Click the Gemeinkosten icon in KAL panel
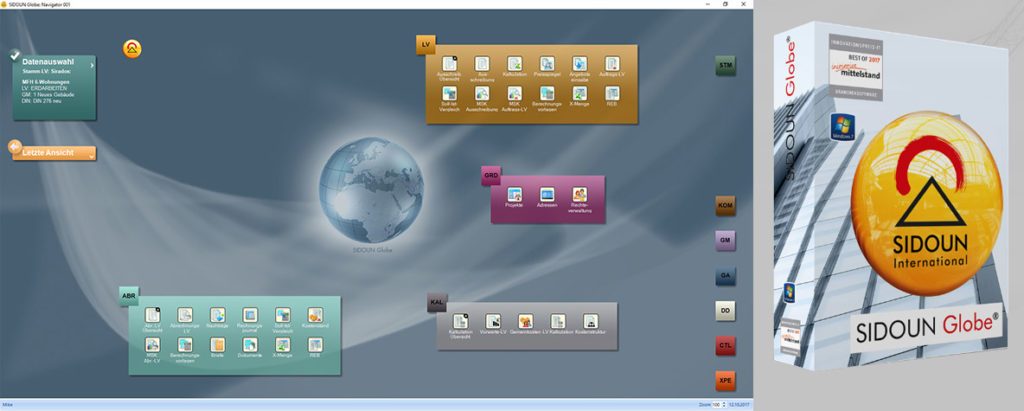The height and width of the screenshot is (411, 1024). (526, 322)
